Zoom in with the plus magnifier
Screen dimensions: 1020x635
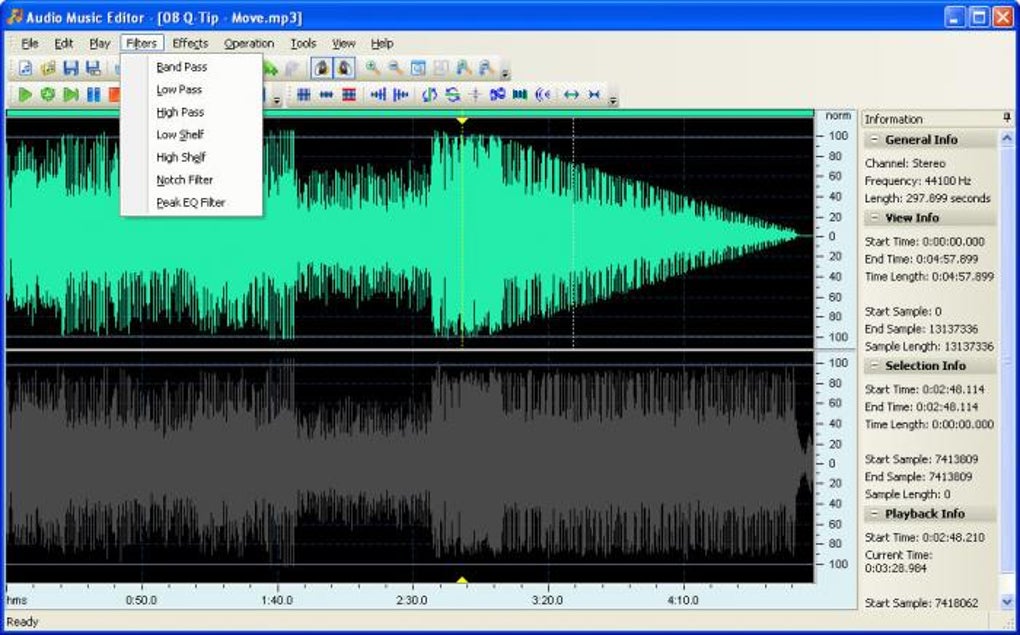click(x=373, y=69)
